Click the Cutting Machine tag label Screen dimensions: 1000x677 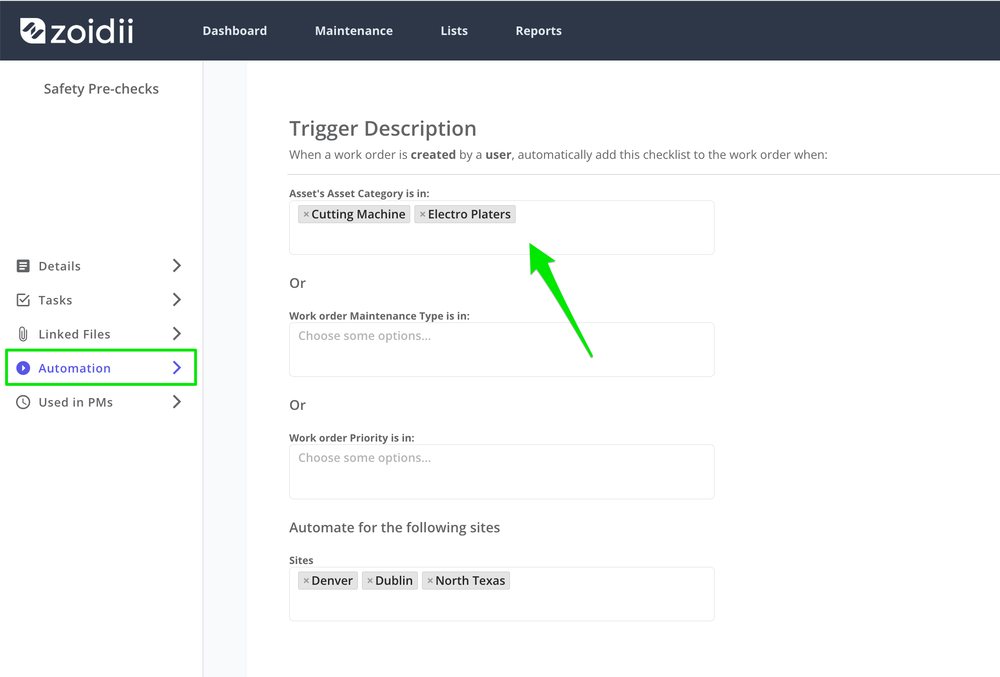(x=358, y=214)
